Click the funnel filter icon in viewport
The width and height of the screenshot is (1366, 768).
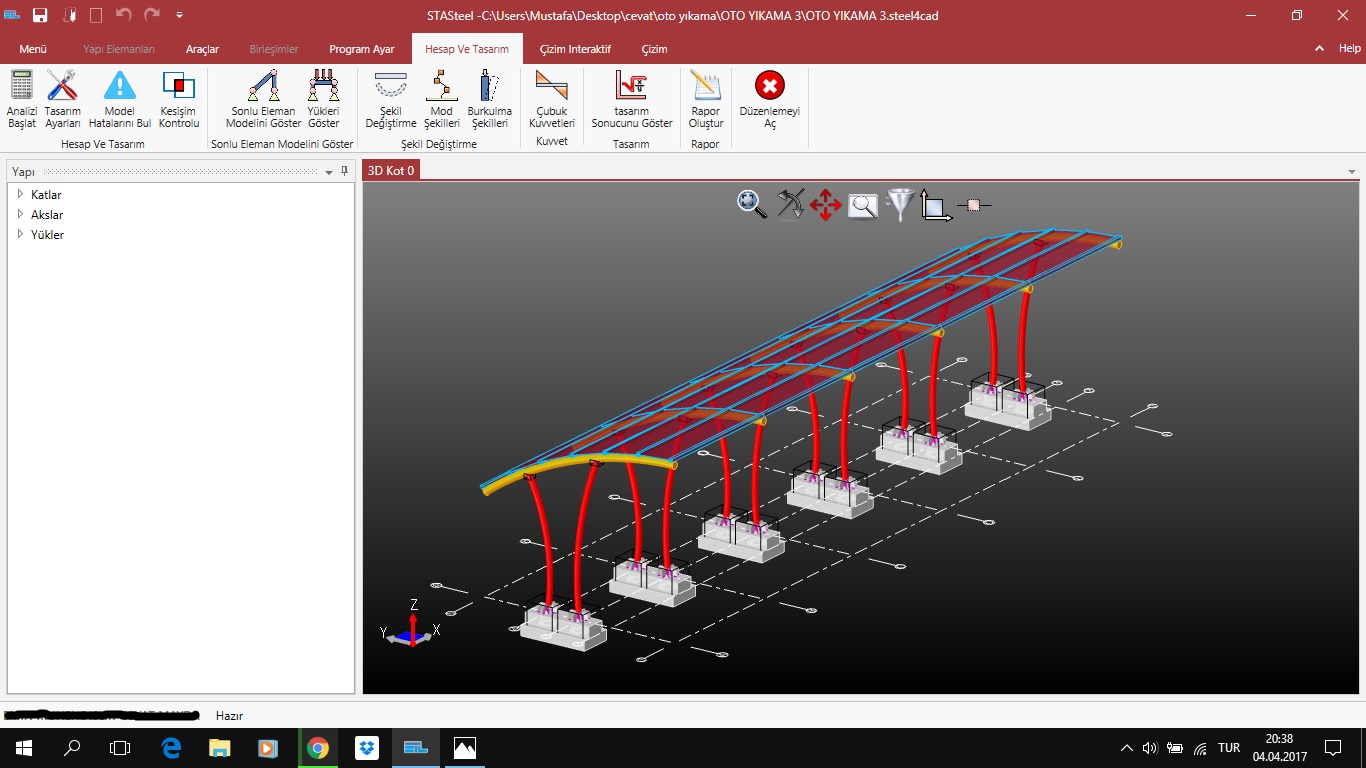[x=901, y=205]
